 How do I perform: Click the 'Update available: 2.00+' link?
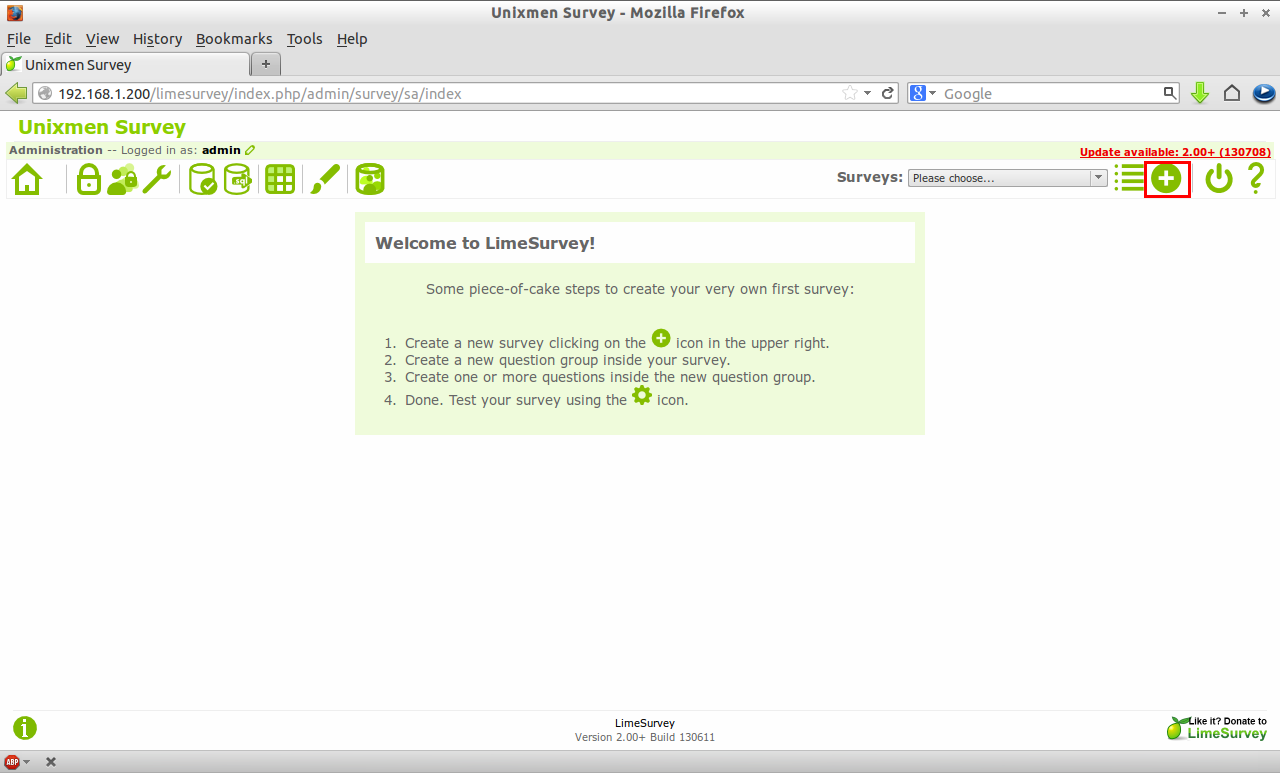click(1175, 152)
